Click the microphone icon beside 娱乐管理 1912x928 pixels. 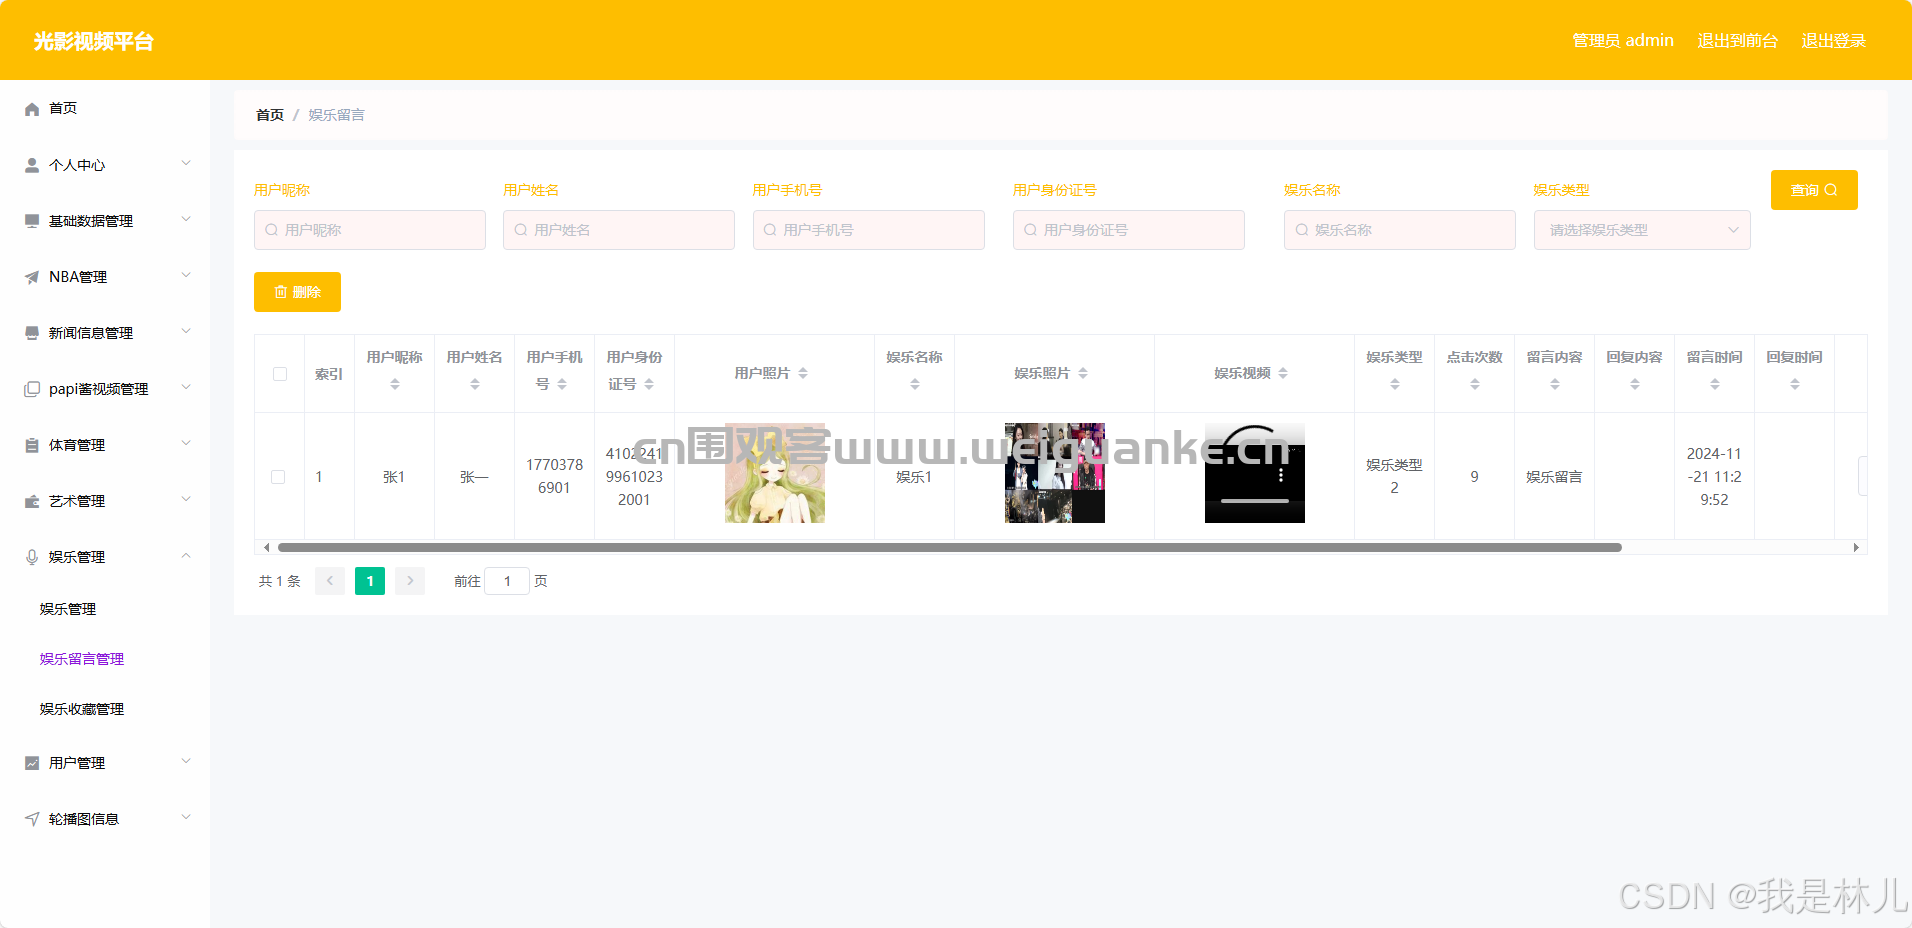[x=32, y=557]
